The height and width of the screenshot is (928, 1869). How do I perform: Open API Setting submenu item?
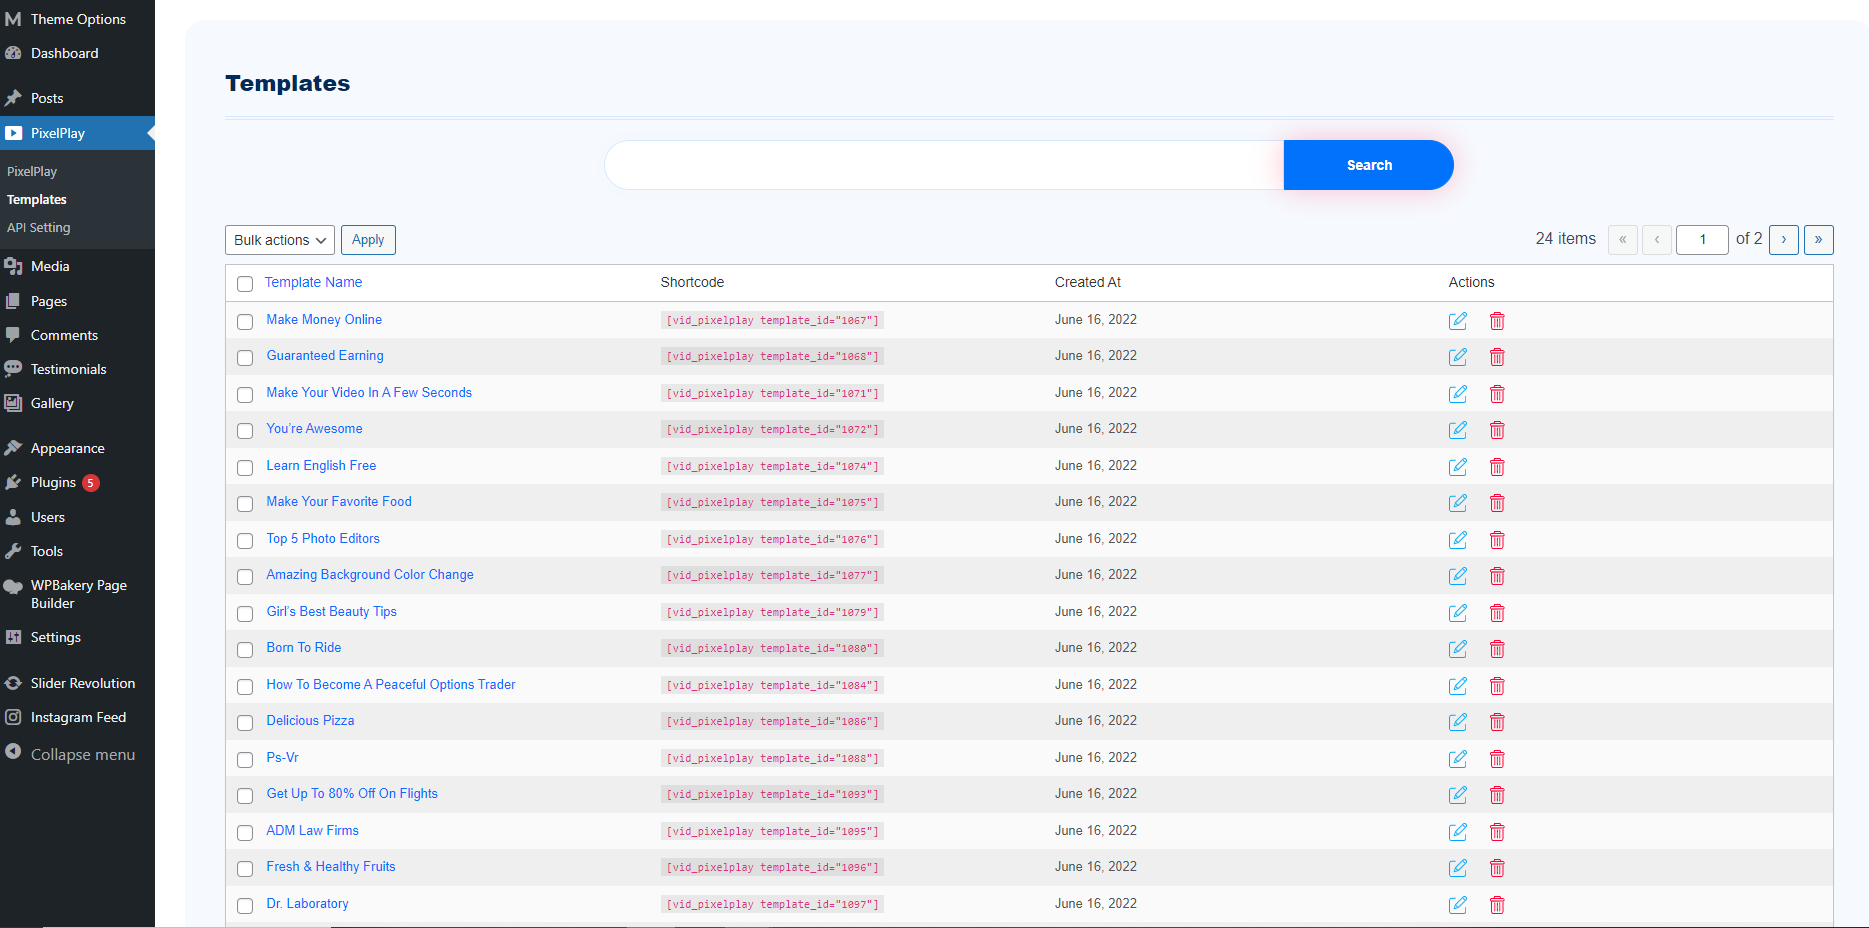point(39,228)
